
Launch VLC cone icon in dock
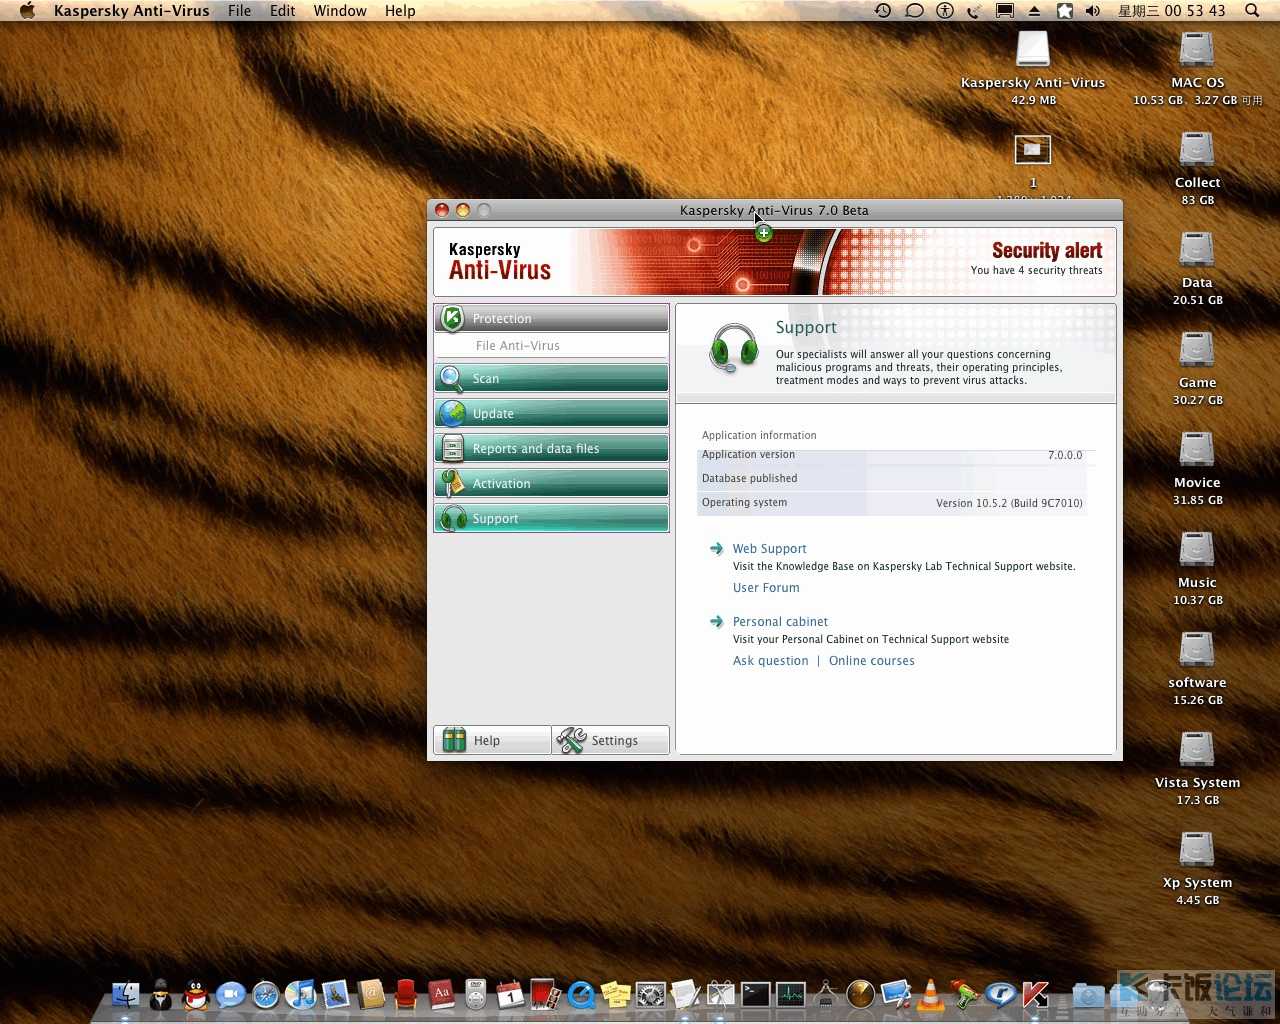tap(930, 994)
